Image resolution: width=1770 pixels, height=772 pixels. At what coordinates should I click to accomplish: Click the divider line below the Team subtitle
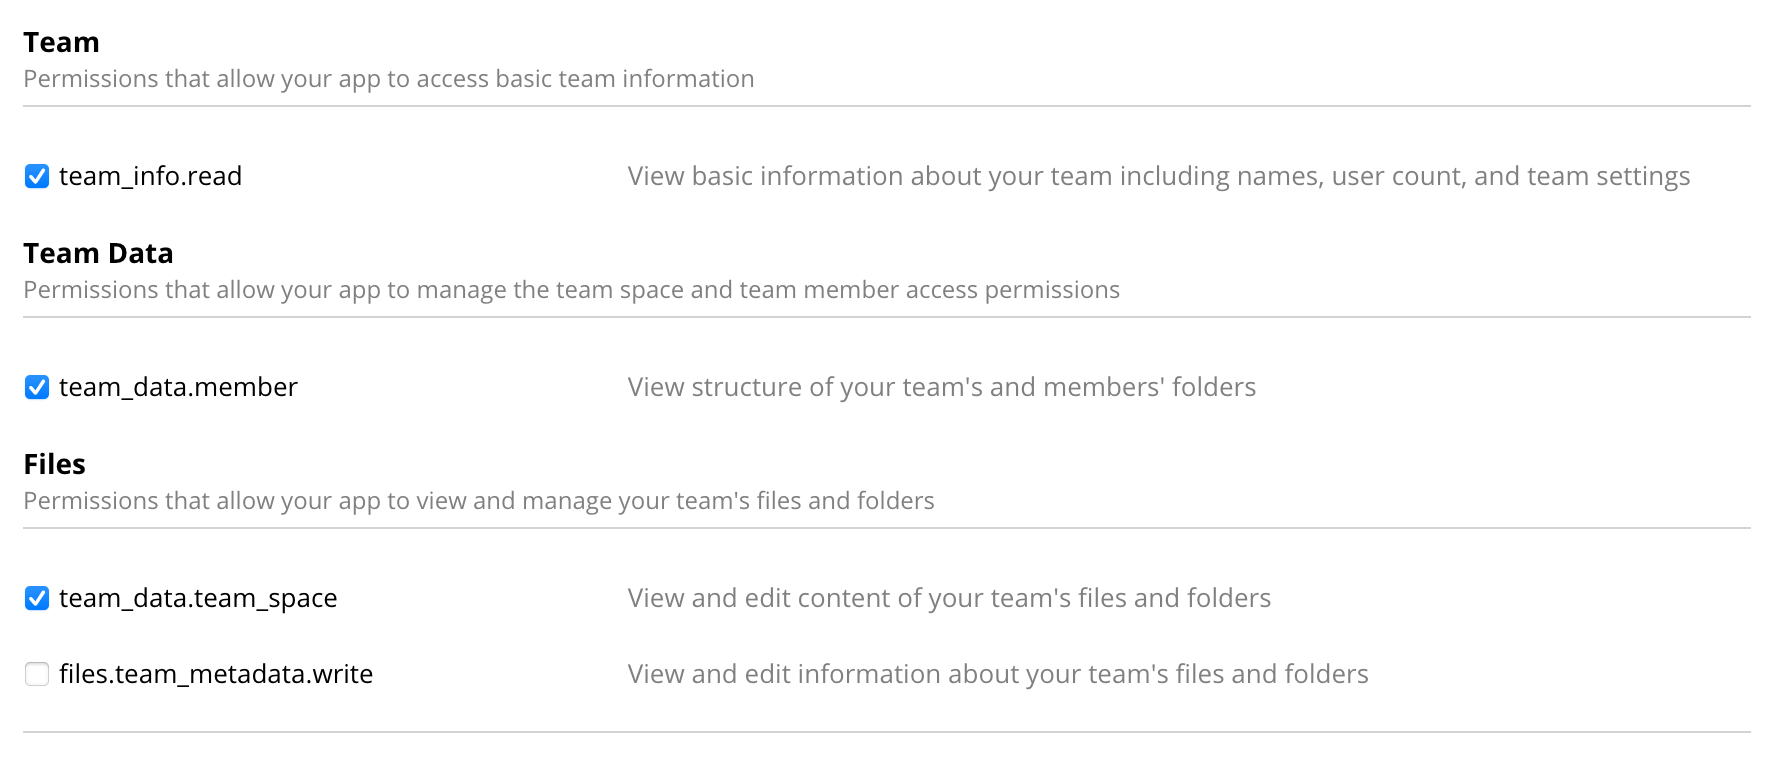[x=886, y=106]
